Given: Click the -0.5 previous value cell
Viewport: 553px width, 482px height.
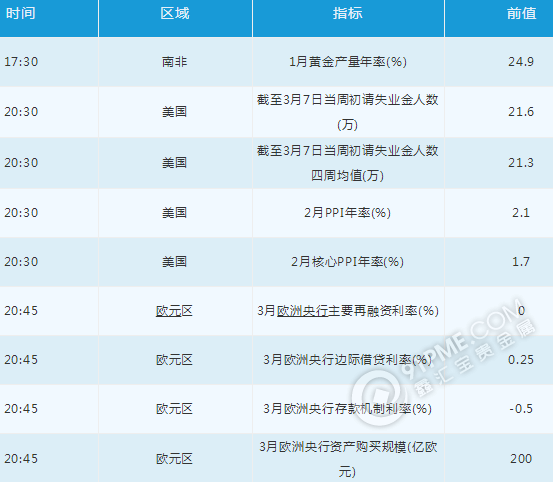Looking at the screenshot, I should click(x=521, y=409).
